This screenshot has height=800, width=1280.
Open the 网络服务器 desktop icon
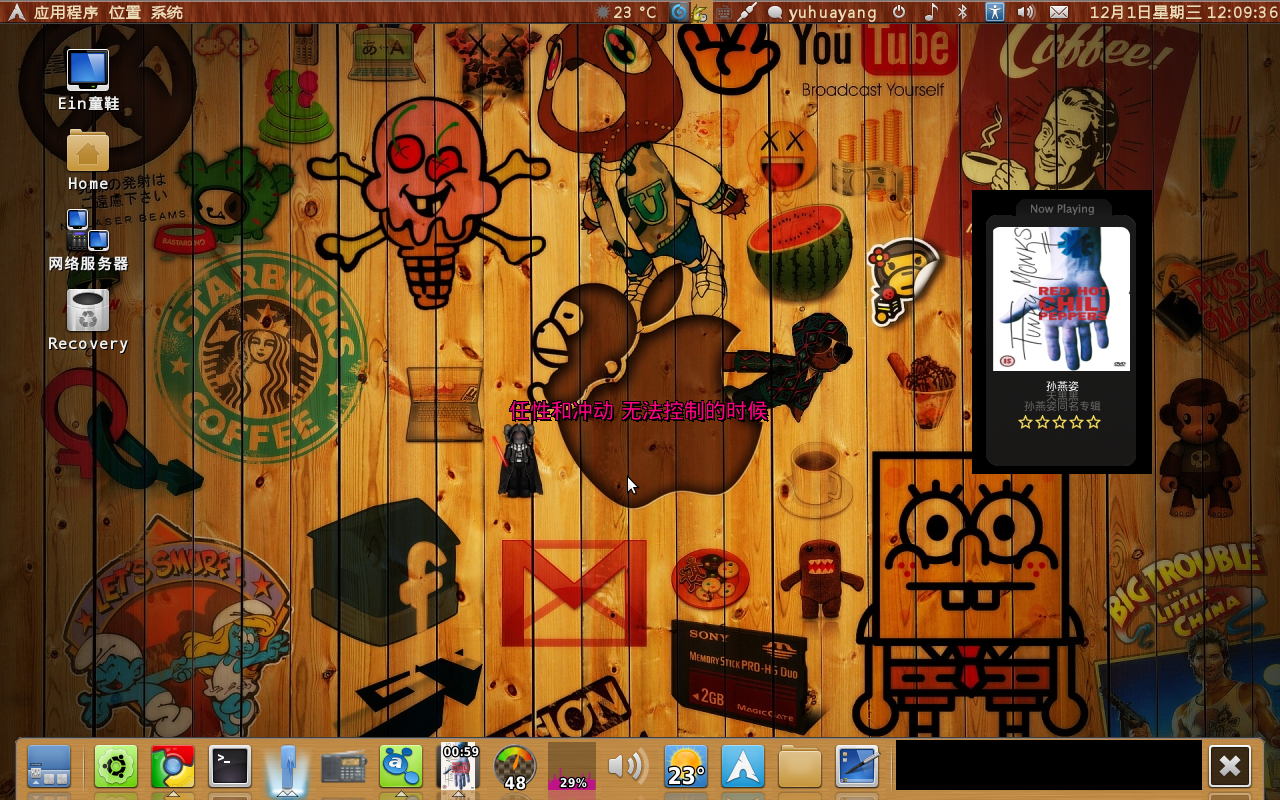click(x=88, y=240)
